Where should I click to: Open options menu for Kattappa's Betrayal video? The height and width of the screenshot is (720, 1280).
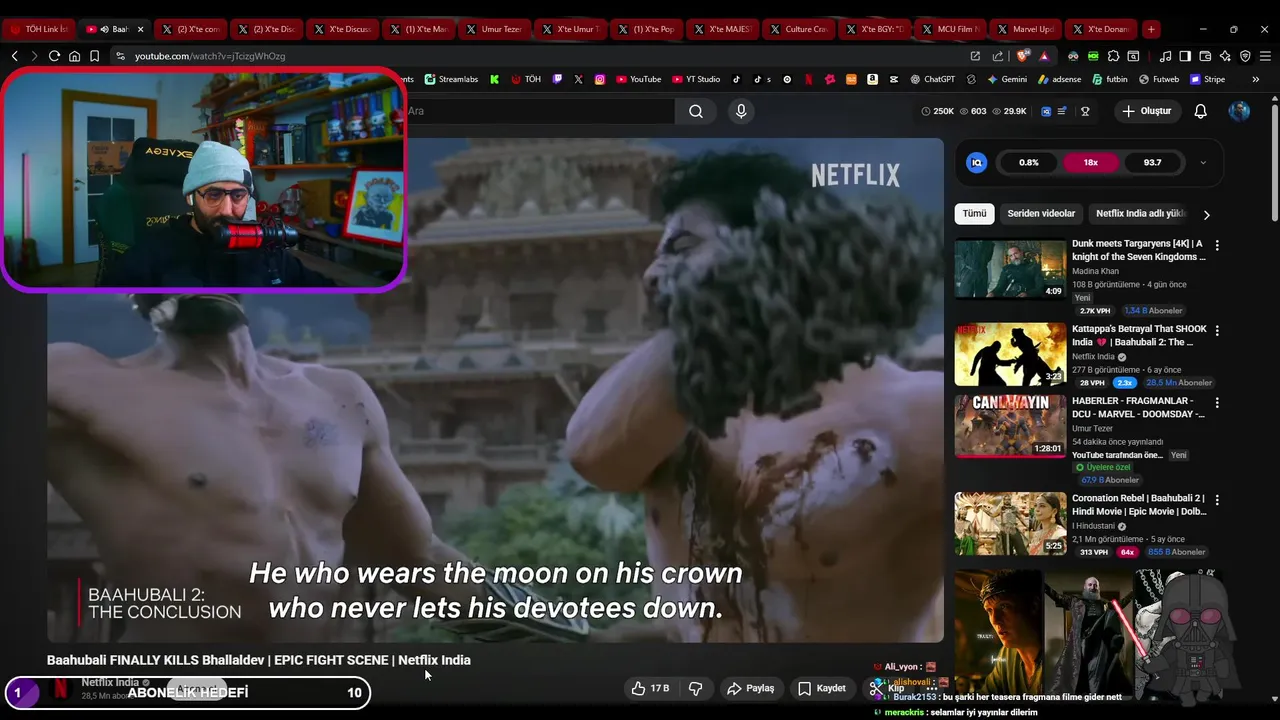(1217, 330)
